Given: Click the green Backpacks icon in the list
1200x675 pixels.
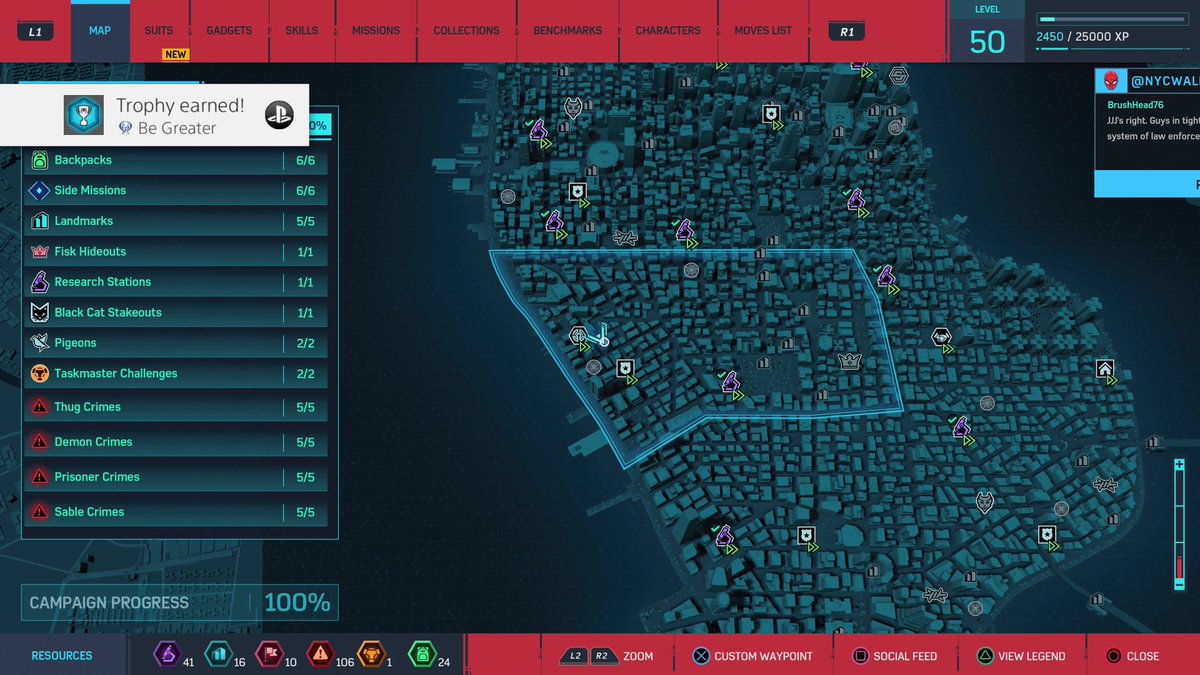Looking at the screenshot, I should pyautogui.click(x=40, y=160).
